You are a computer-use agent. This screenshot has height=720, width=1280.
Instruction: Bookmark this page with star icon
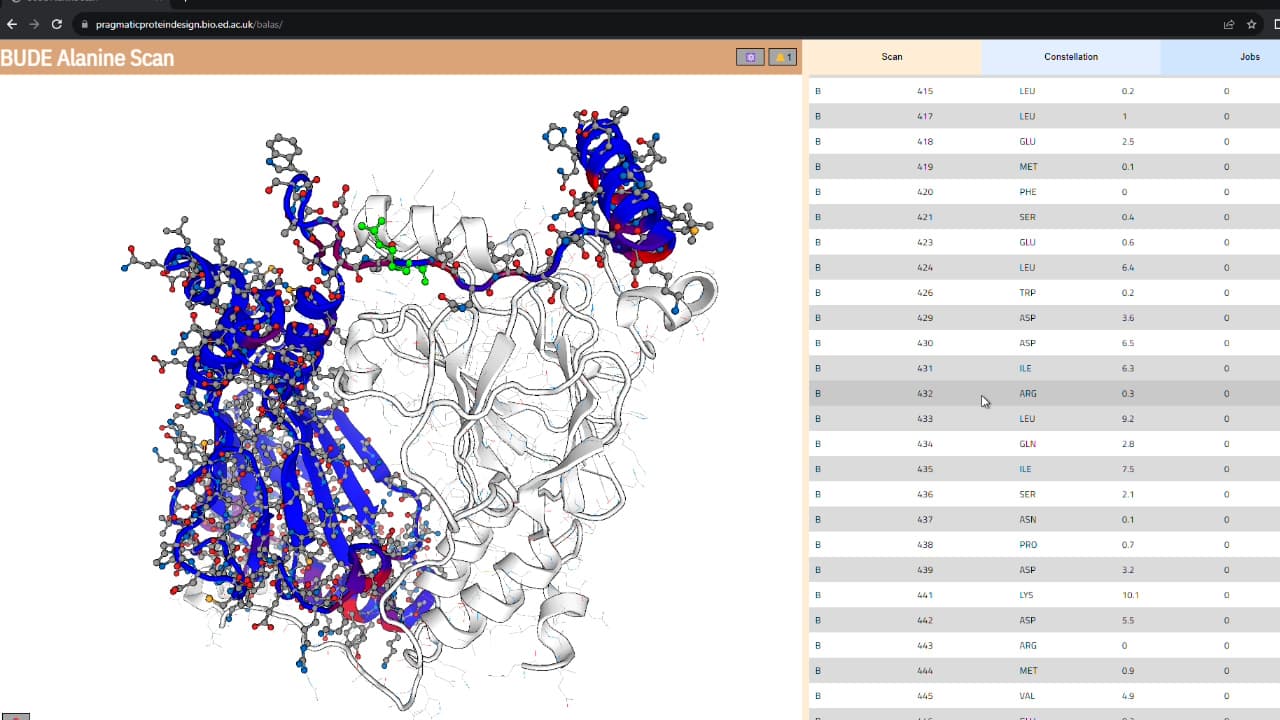(x=1251, y=24)
